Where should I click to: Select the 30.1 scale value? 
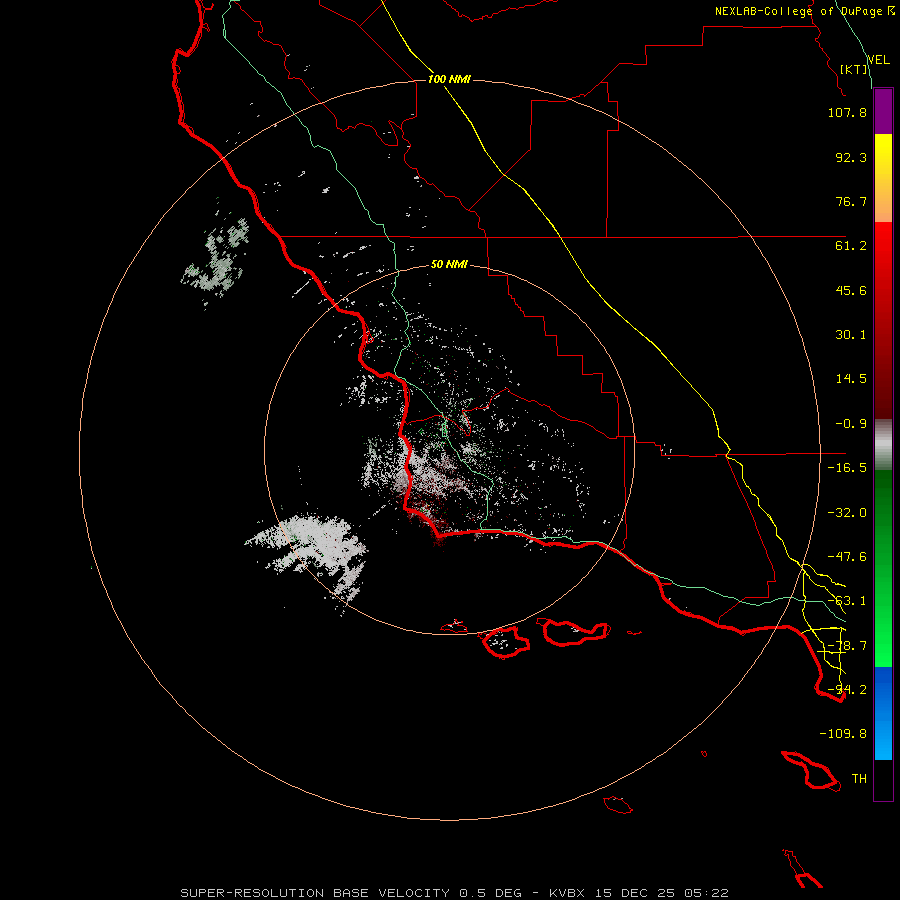click(851, 335)
